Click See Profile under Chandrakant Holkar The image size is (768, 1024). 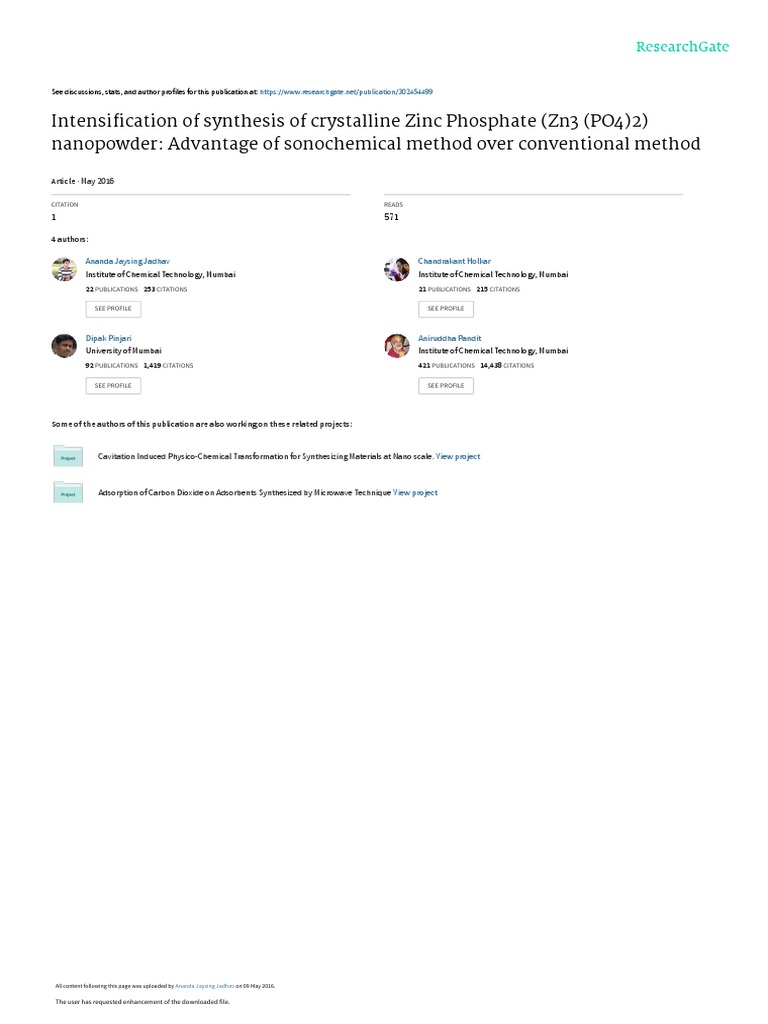[x=446, y=309]
